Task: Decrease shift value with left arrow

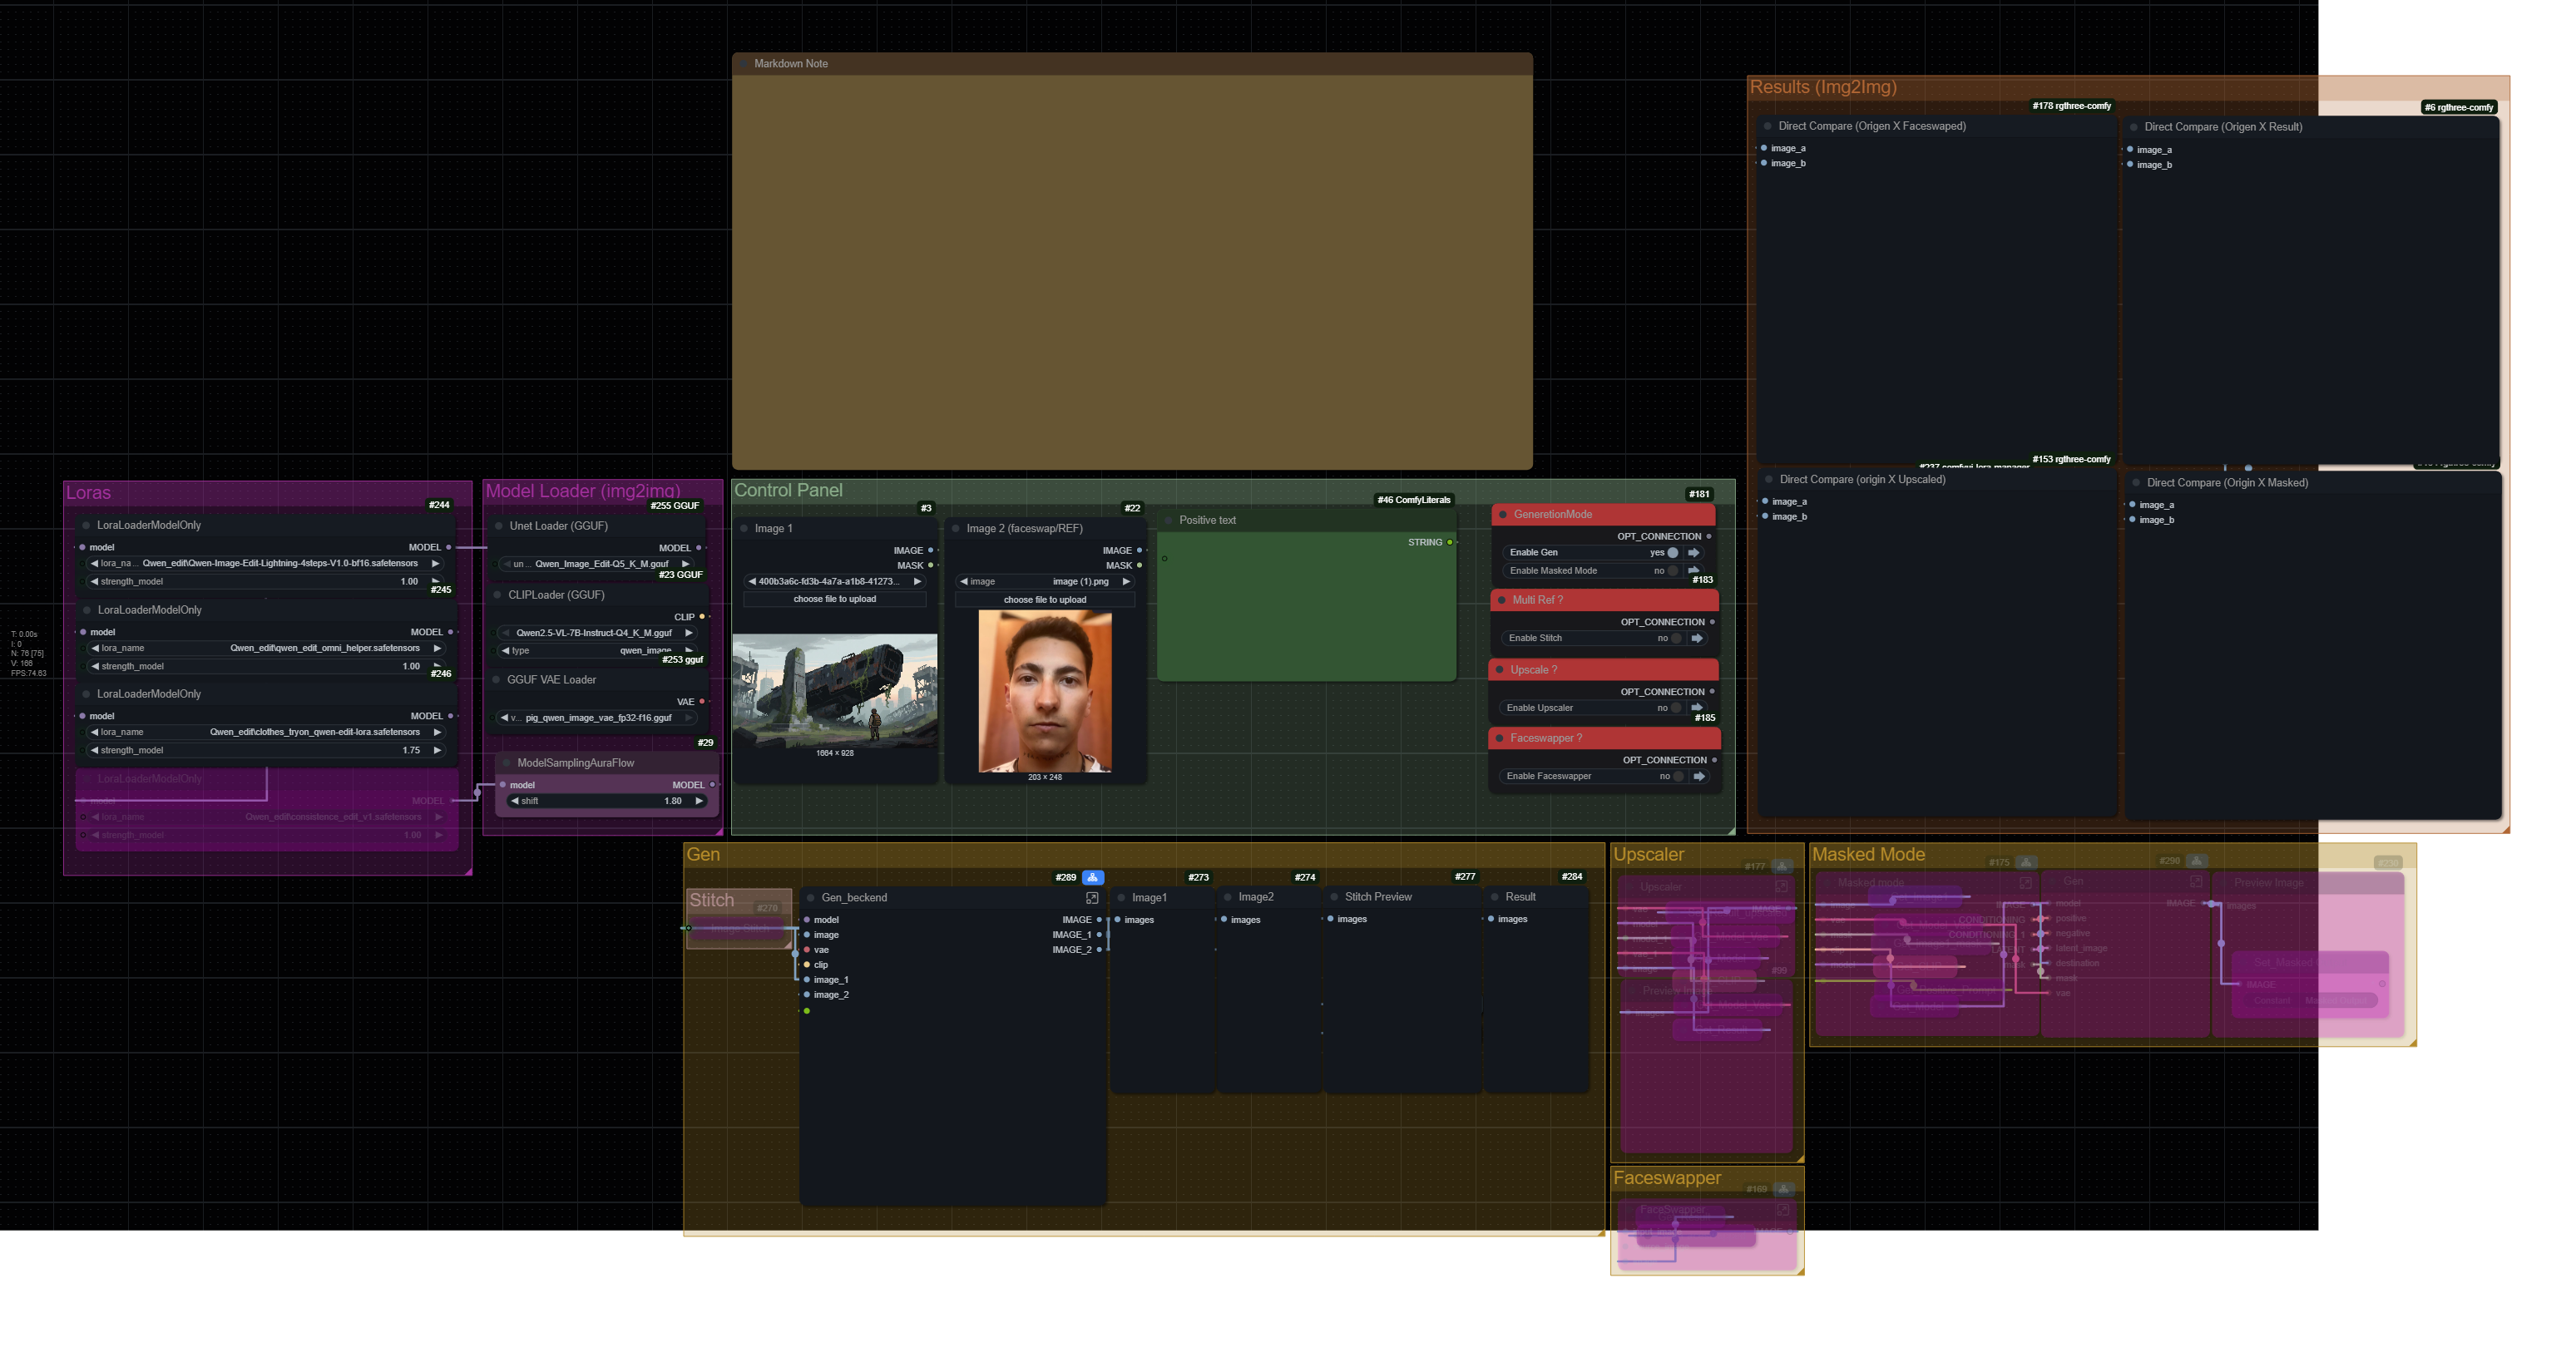Action: click(515, 801)
